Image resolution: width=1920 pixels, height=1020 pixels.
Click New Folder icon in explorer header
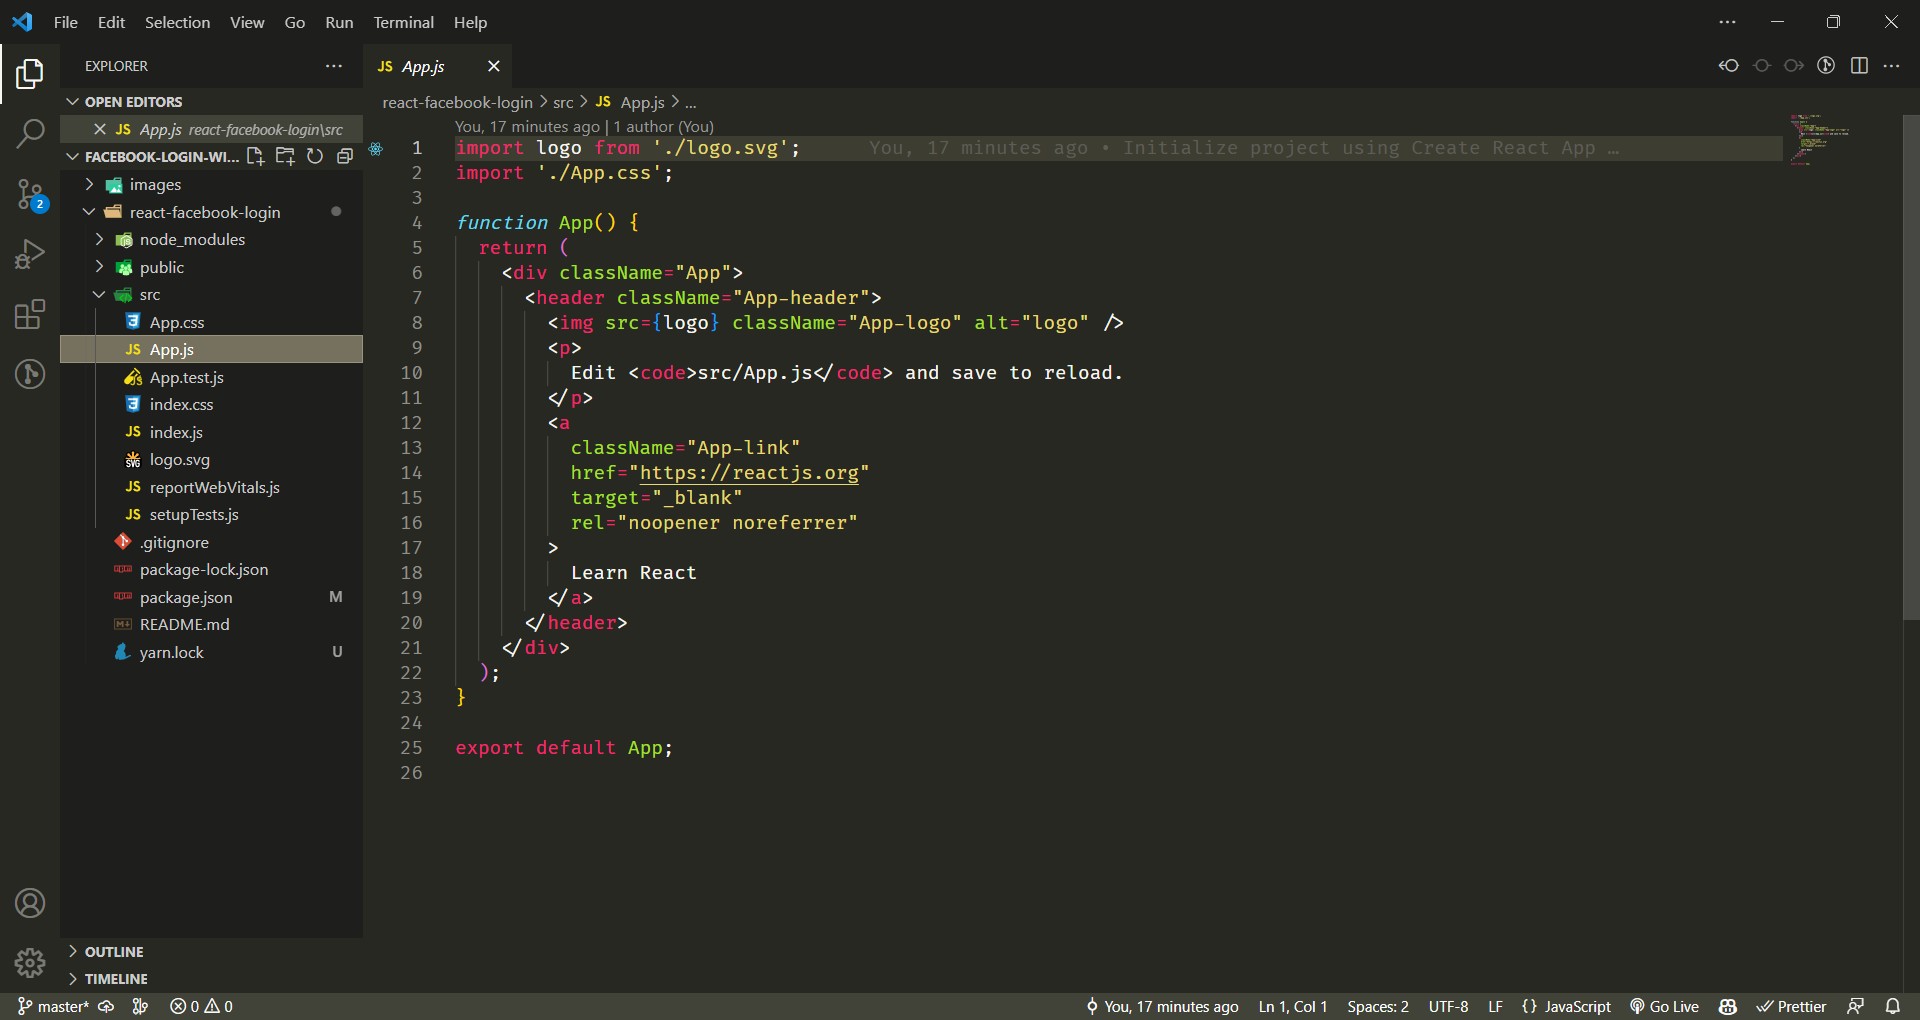(x=285, y=156)
